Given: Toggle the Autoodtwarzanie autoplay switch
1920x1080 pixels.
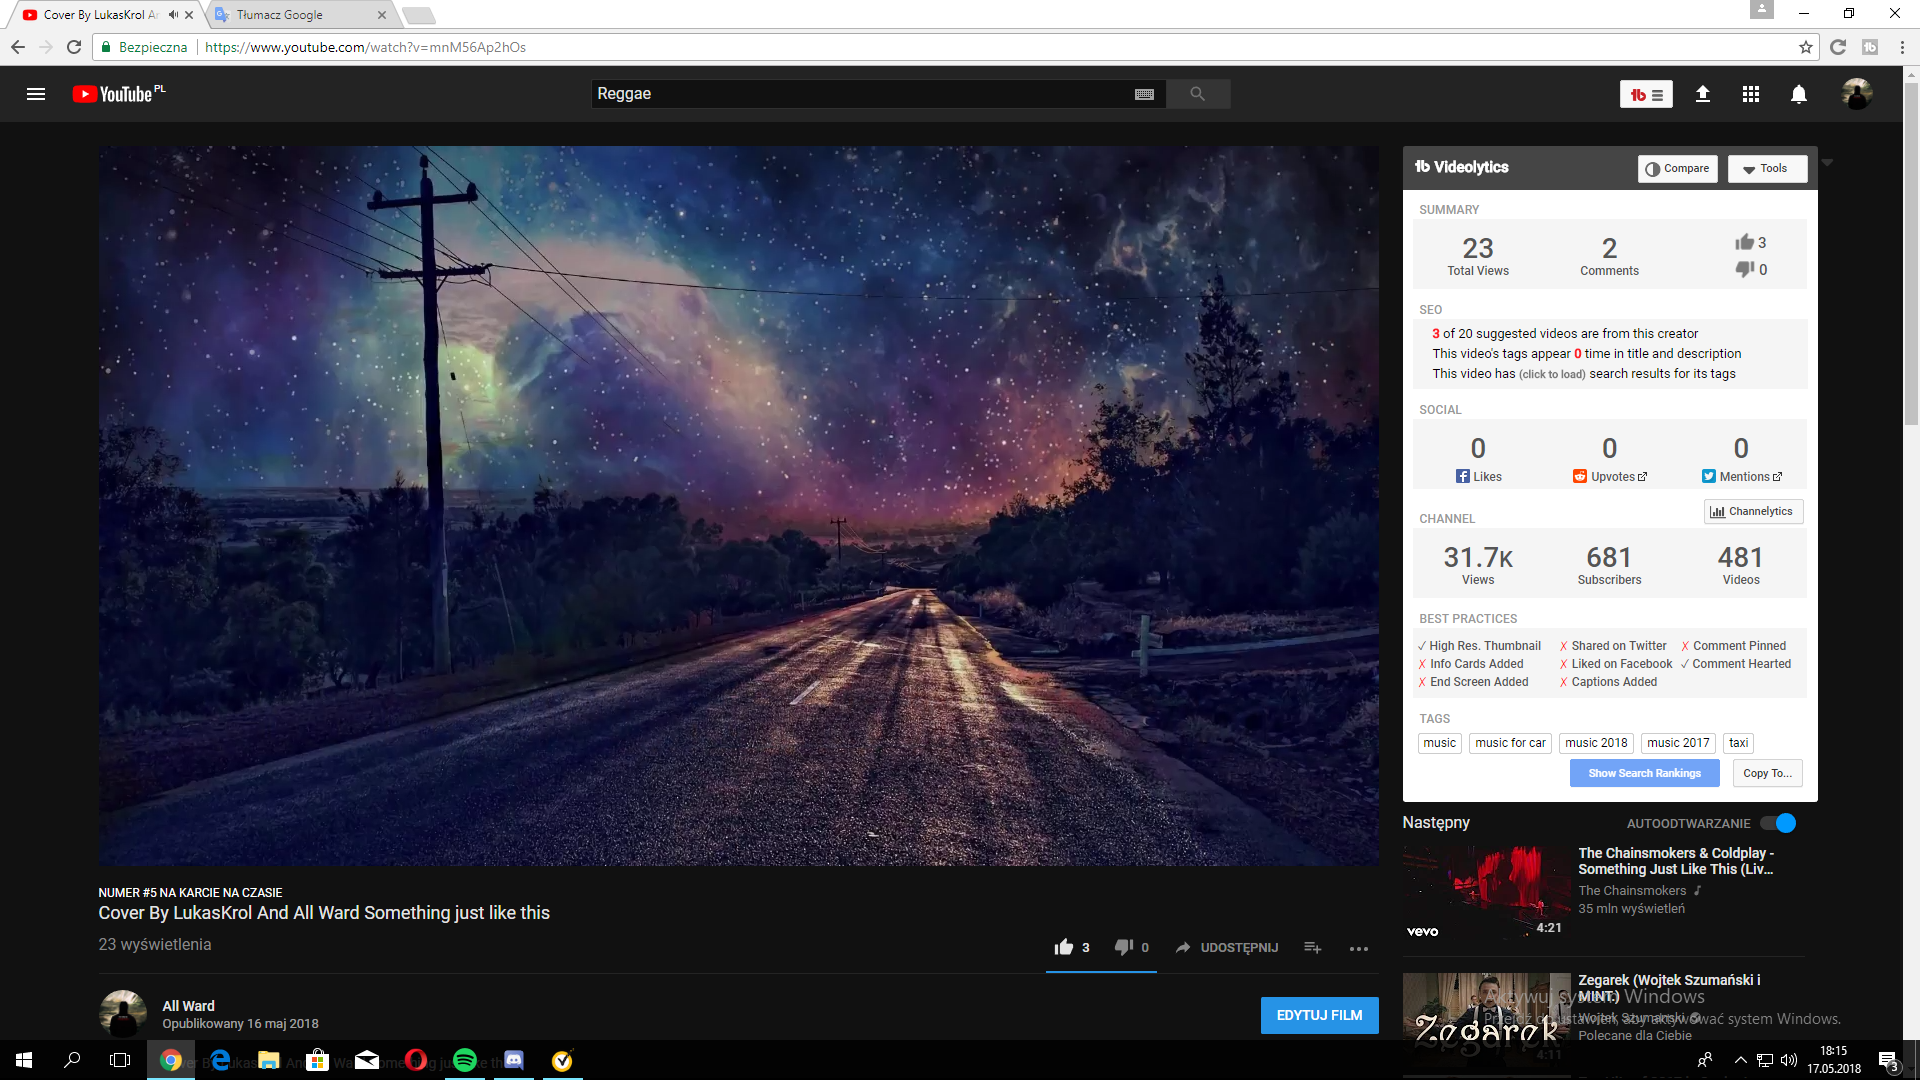Looking at the screenshot, I should 1778,823.
